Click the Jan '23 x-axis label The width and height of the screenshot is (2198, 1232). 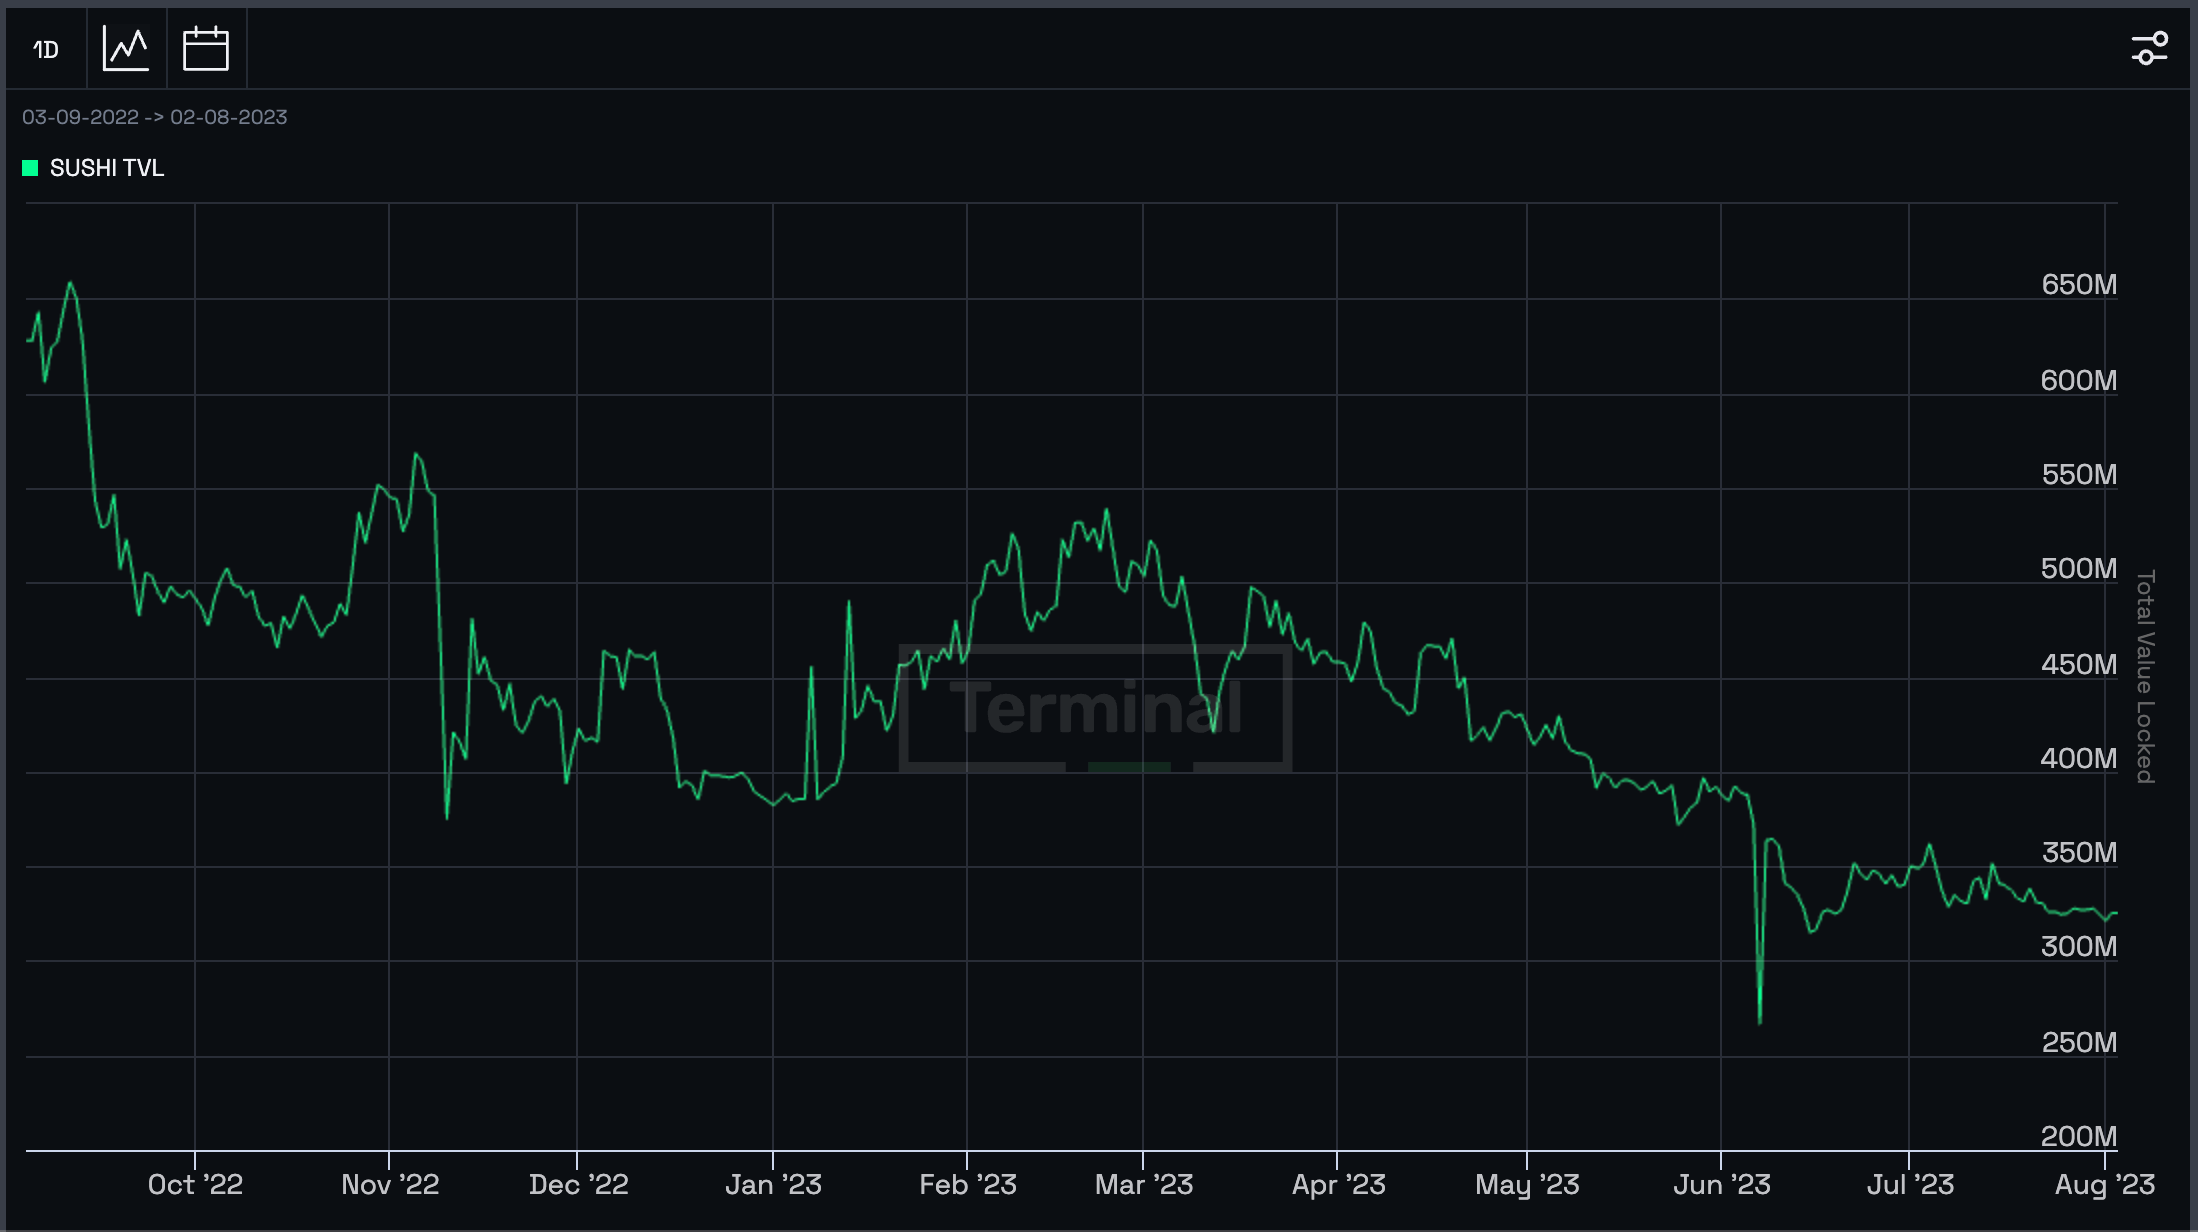point(773,1185)
